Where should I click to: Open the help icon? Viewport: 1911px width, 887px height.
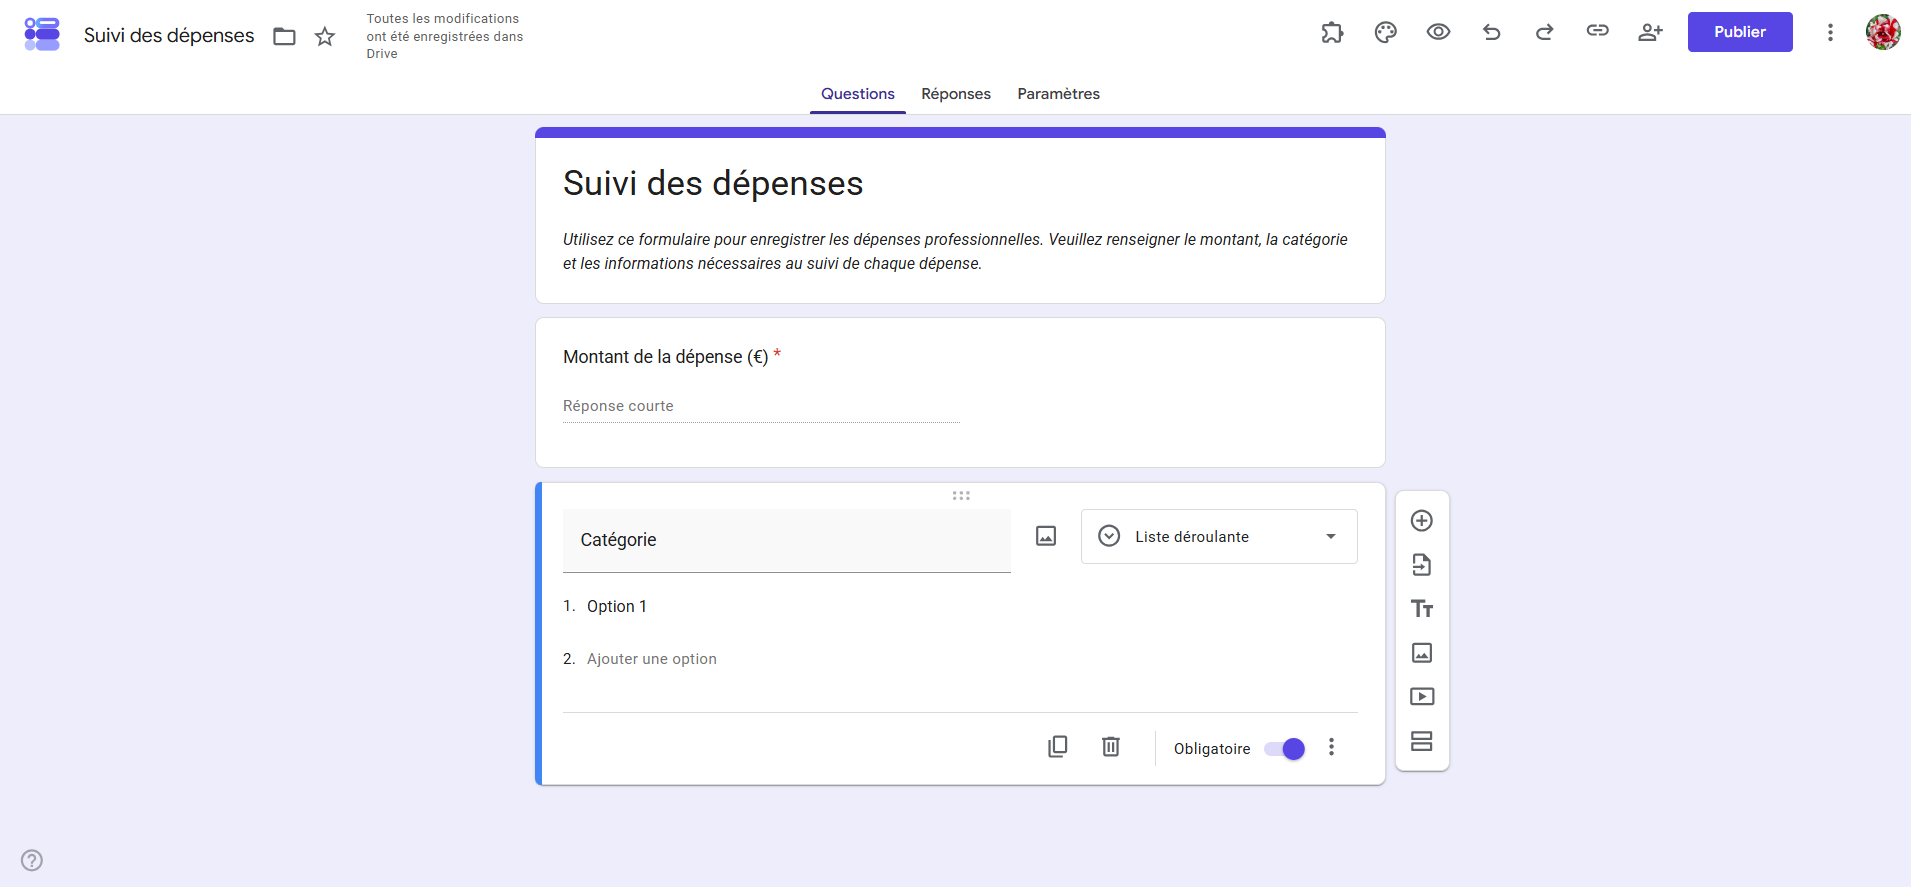tap(32, 860)
